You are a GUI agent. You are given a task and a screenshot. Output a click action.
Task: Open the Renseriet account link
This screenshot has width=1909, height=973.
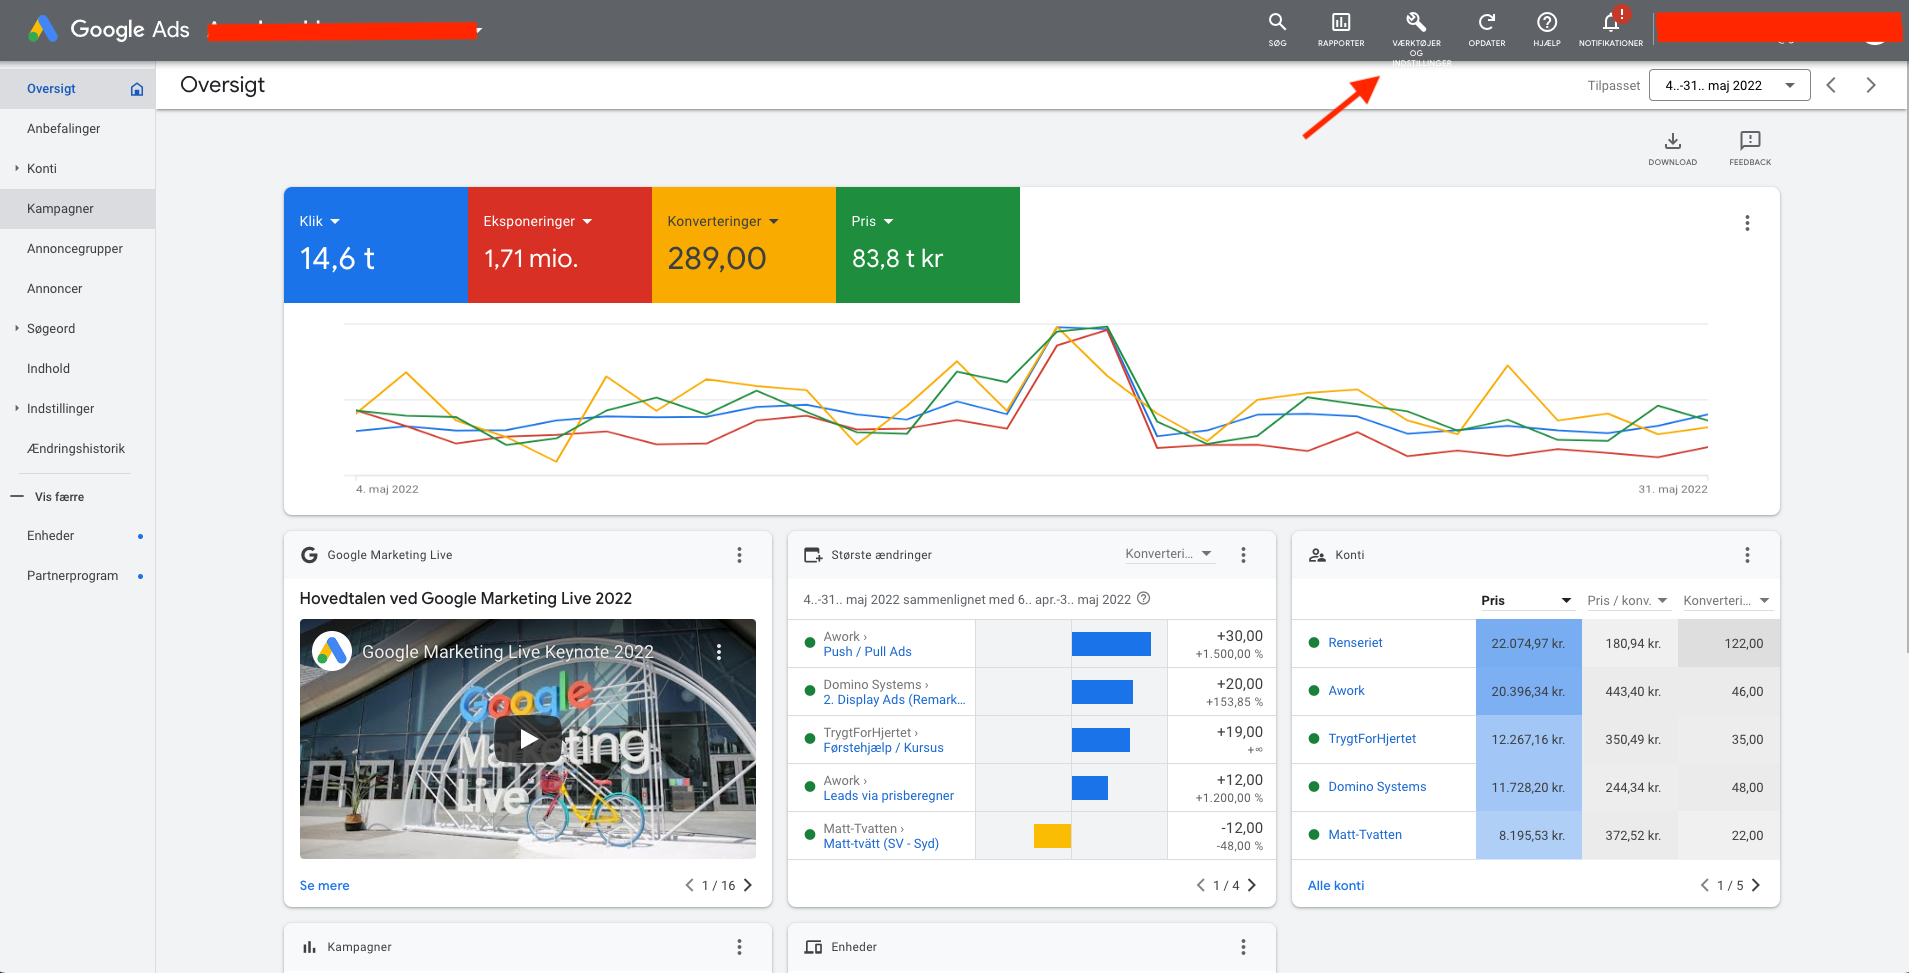pos(1355,643)
